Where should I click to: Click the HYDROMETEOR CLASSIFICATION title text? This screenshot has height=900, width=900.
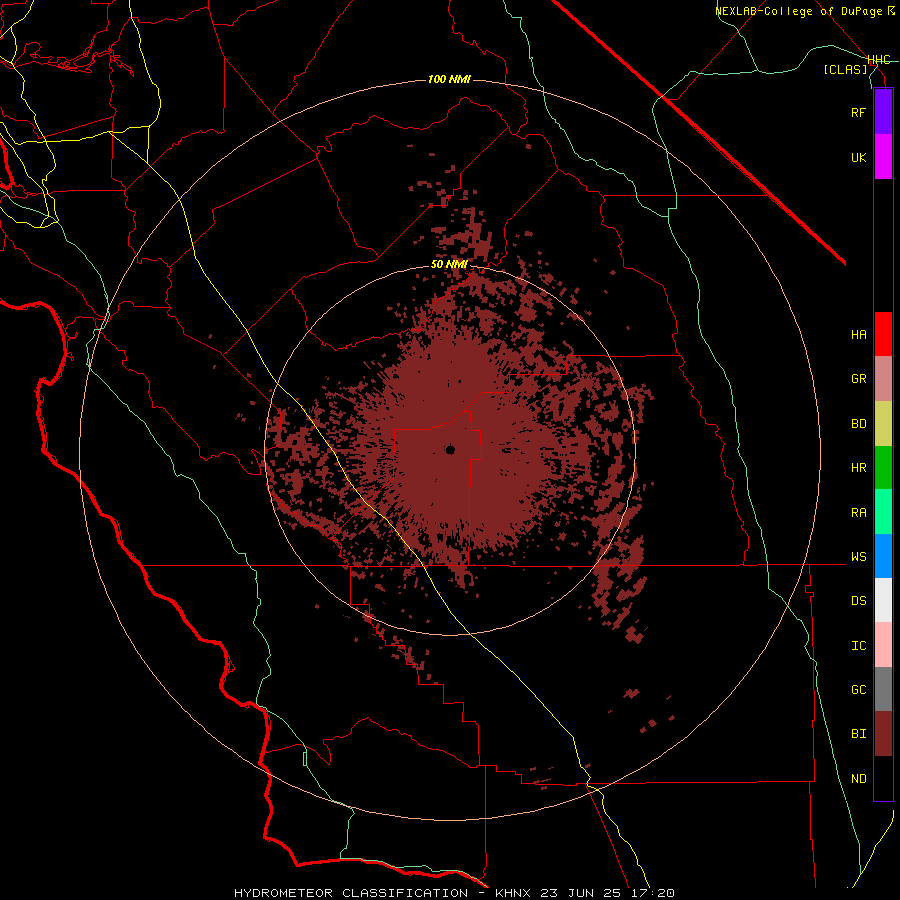point(351,893)
